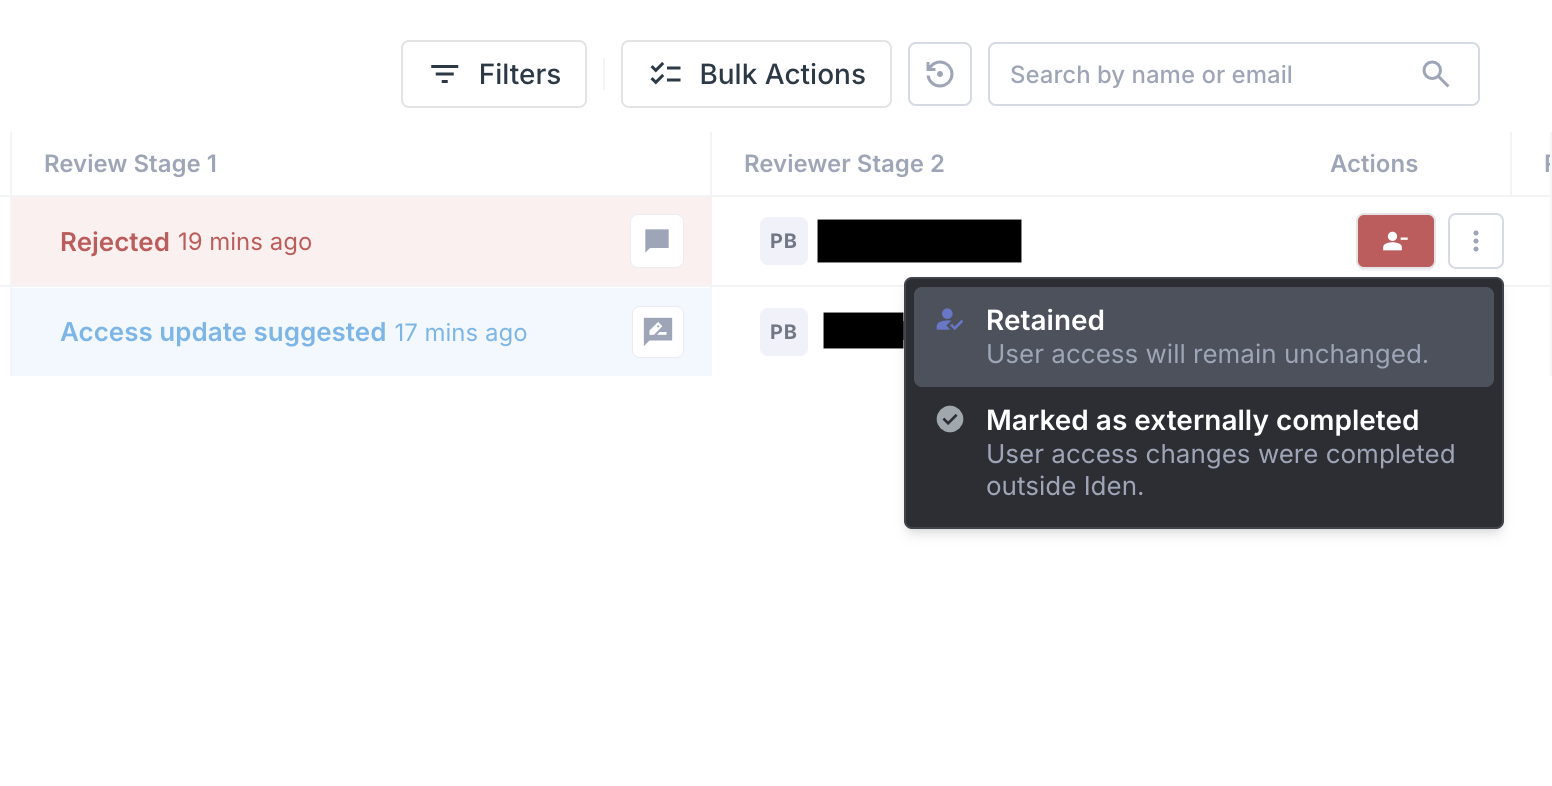Open the Bulk Actions menu

point(756,74)
